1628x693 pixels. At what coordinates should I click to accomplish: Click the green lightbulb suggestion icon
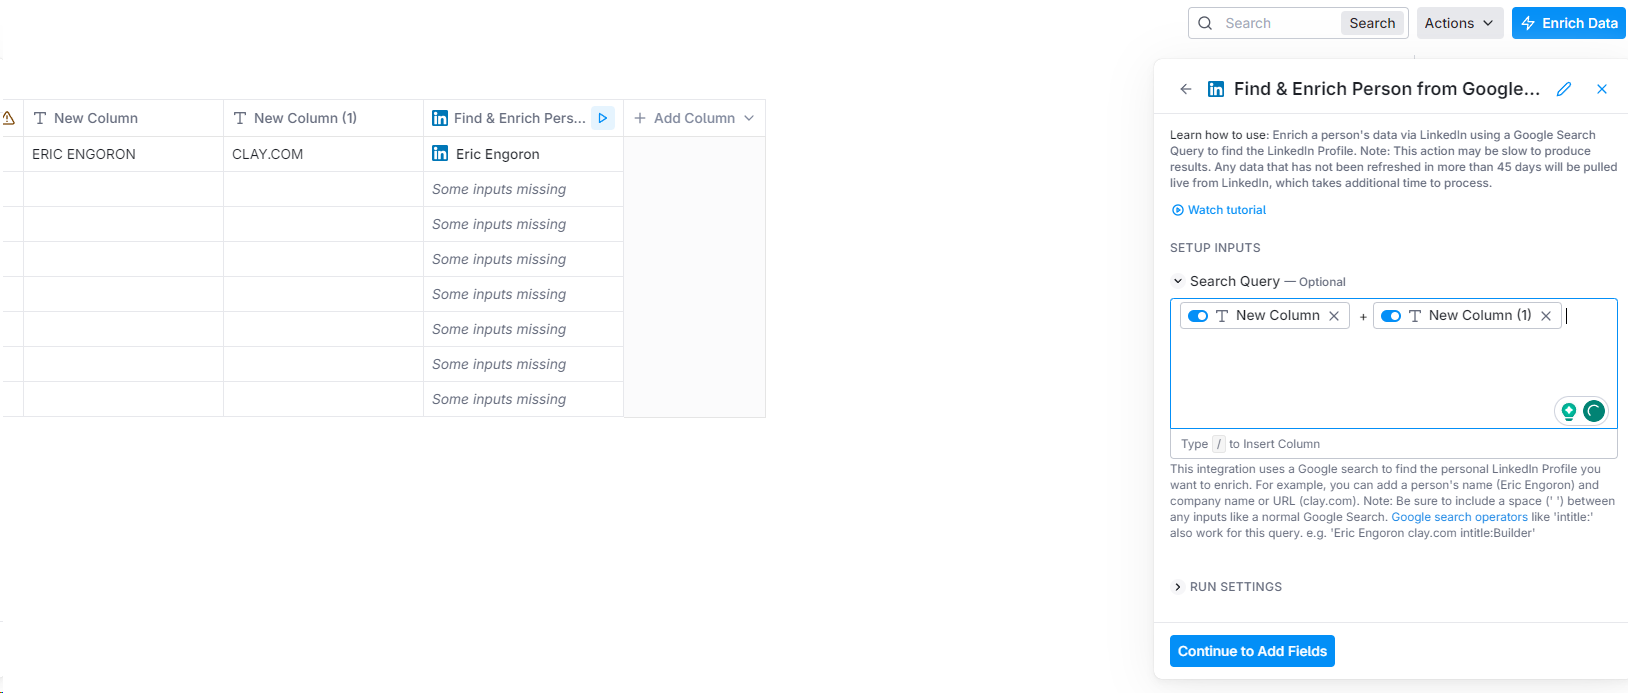[1569, 411]
